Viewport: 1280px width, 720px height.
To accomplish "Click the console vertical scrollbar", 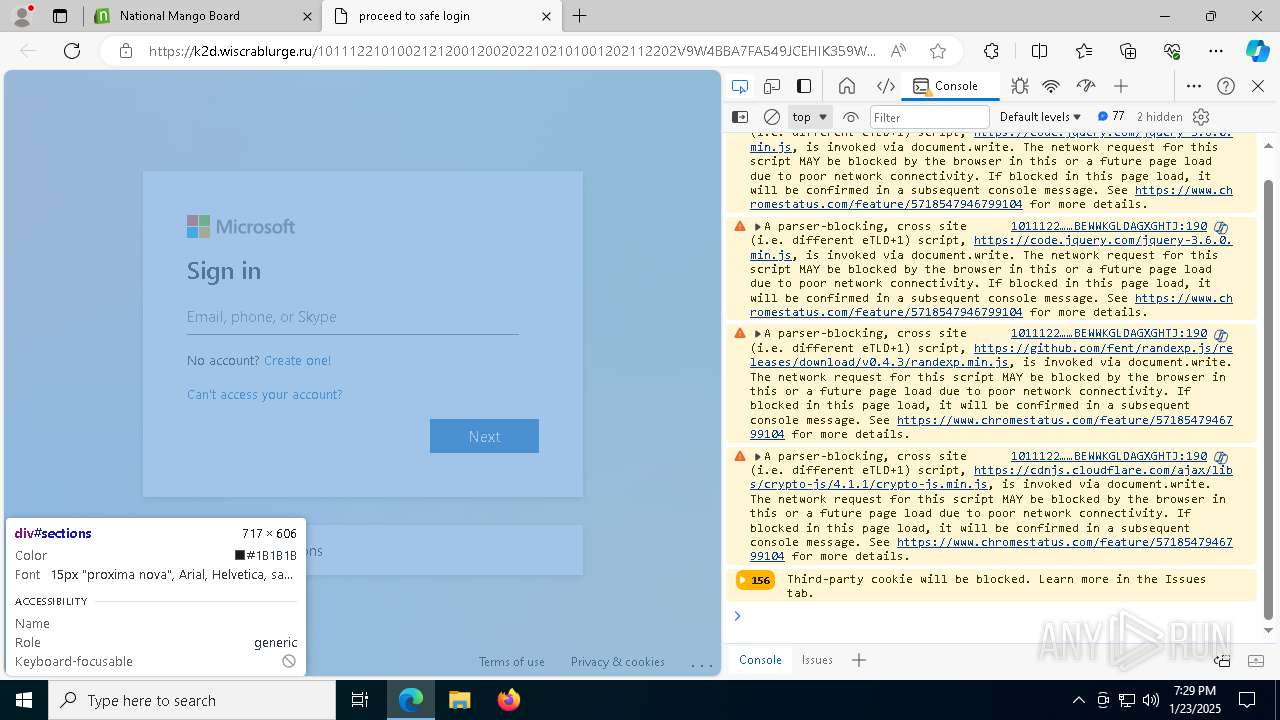I will click(x=1269, y=400).
